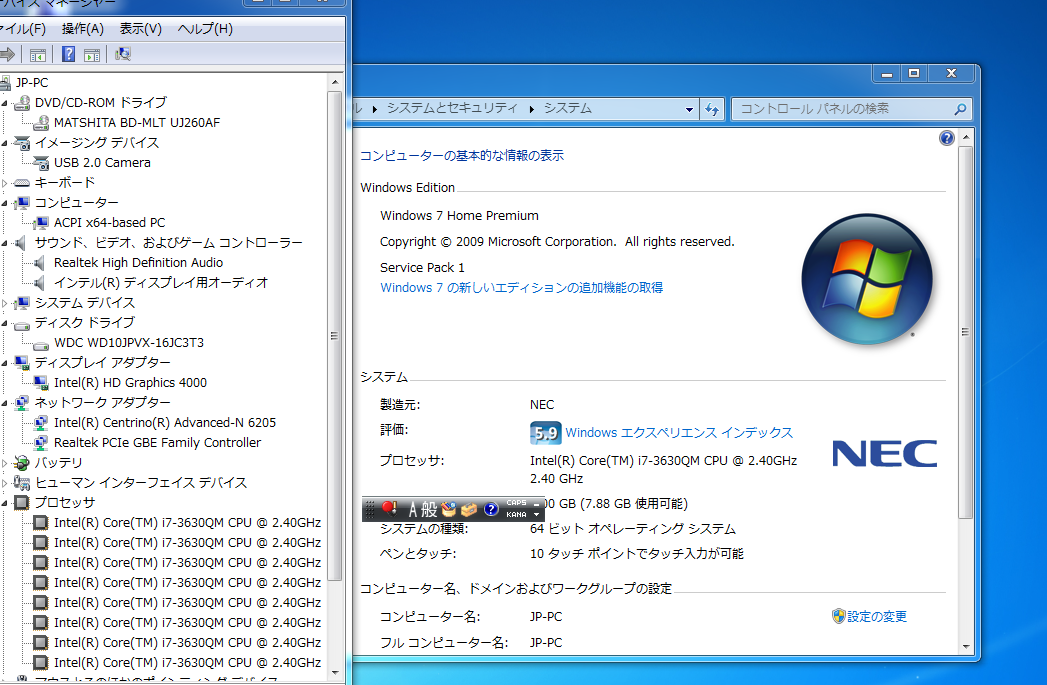Click the Windows Experience Index 5.9 score badge
The width and height of the screenshot is (1047, 685).
pos(546,433)
